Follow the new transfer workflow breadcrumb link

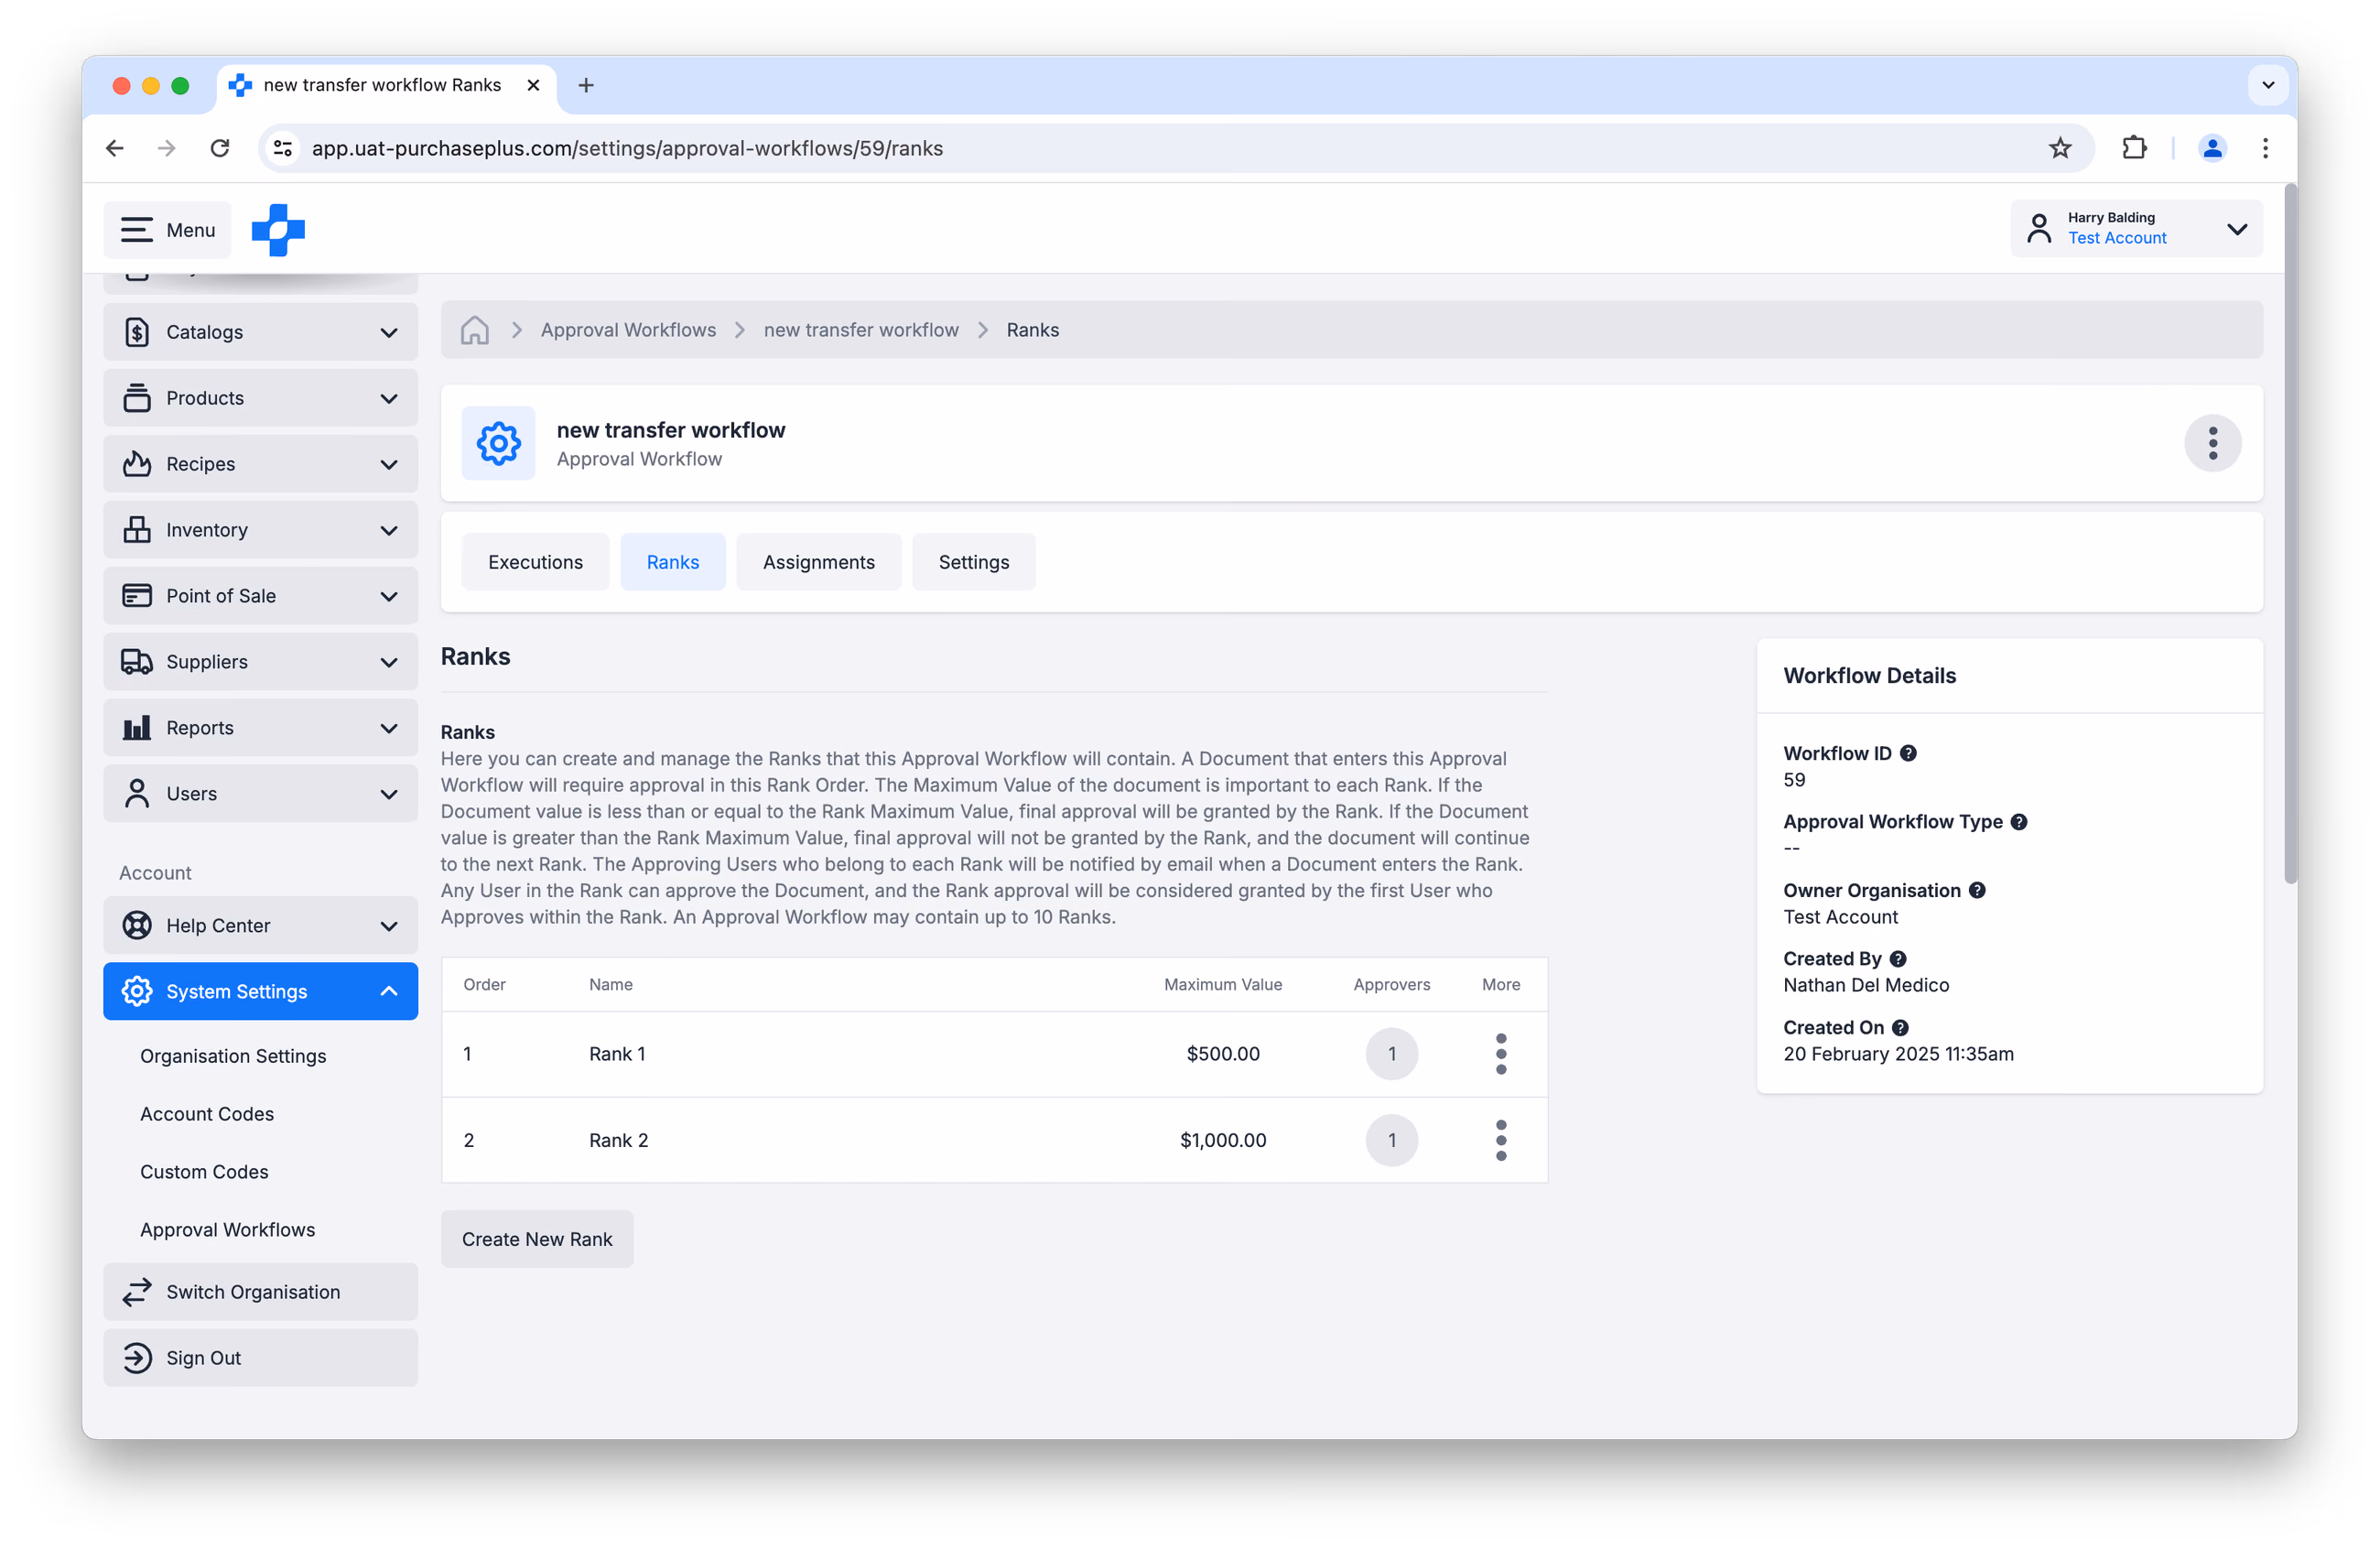tap(861, 330)
